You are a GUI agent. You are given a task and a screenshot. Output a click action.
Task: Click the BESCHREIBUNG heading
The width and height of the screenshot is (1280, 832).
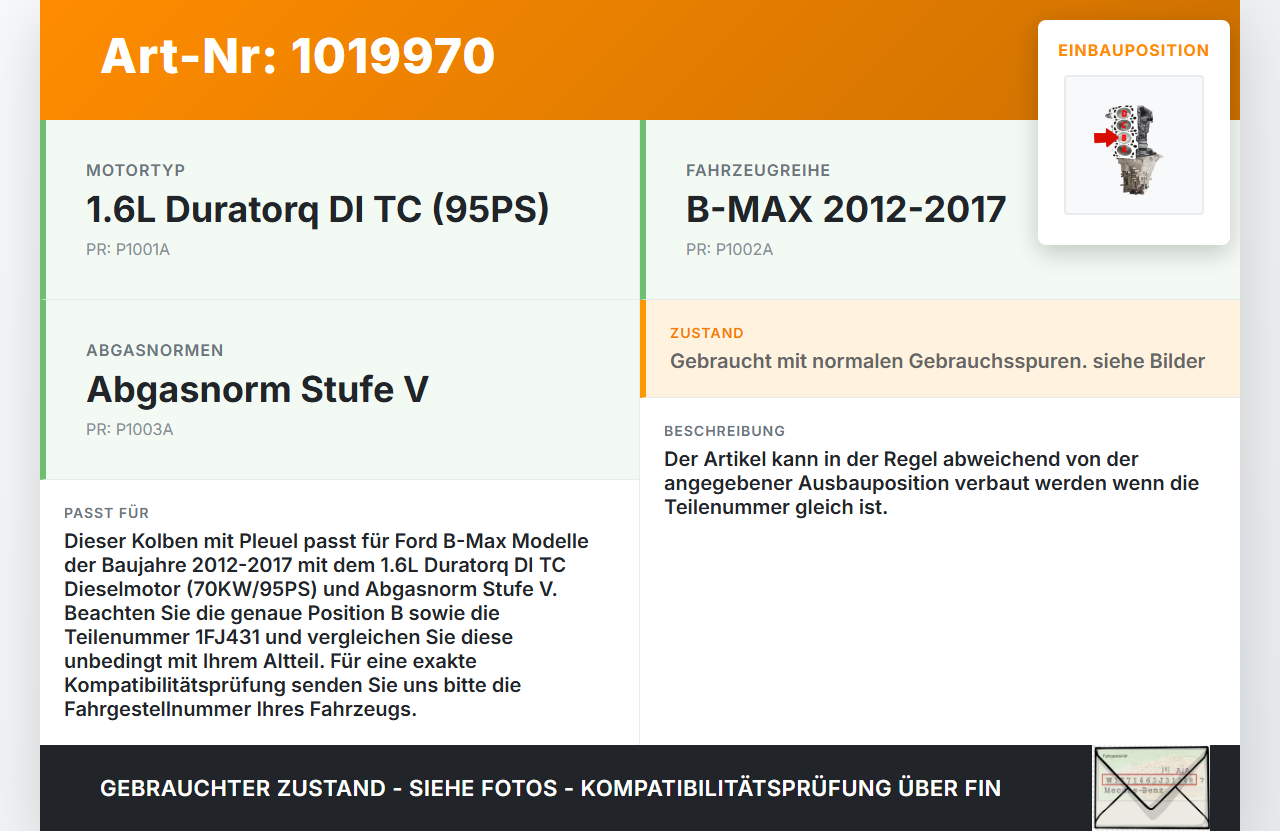[725, 431]
